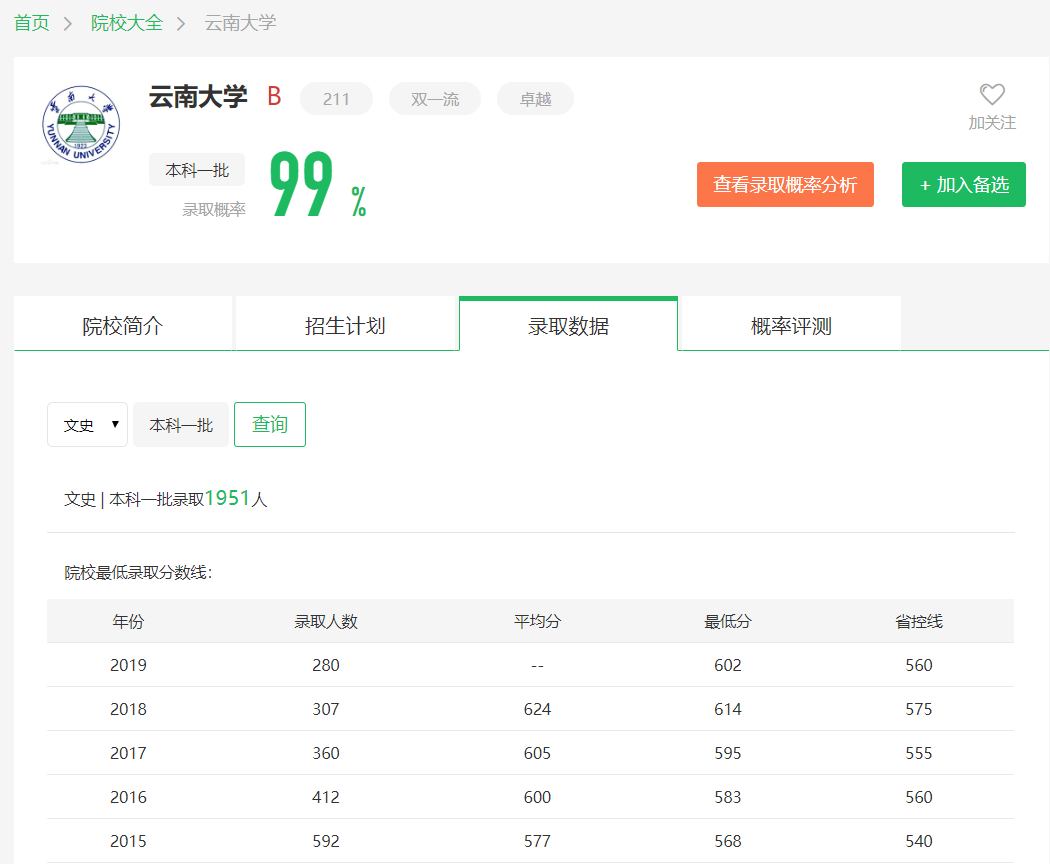Click 查看录取概率分析 orange button

pyautogui.click(x=785, y=185)
